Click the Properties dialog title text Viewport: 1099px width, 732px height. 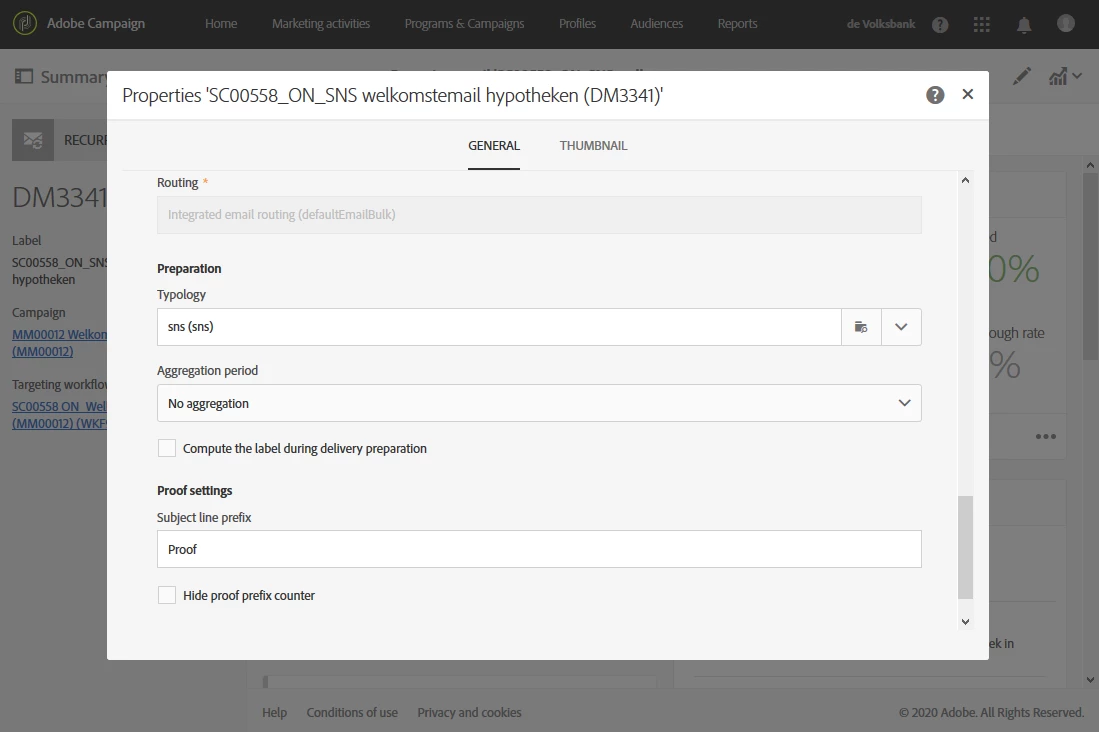coord(392,95)
